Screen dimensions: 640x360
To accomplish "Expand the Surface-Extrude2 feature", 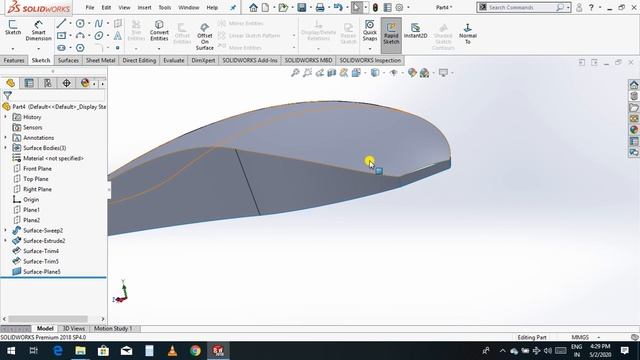I will pyautogui.click(x=5, y=241).
